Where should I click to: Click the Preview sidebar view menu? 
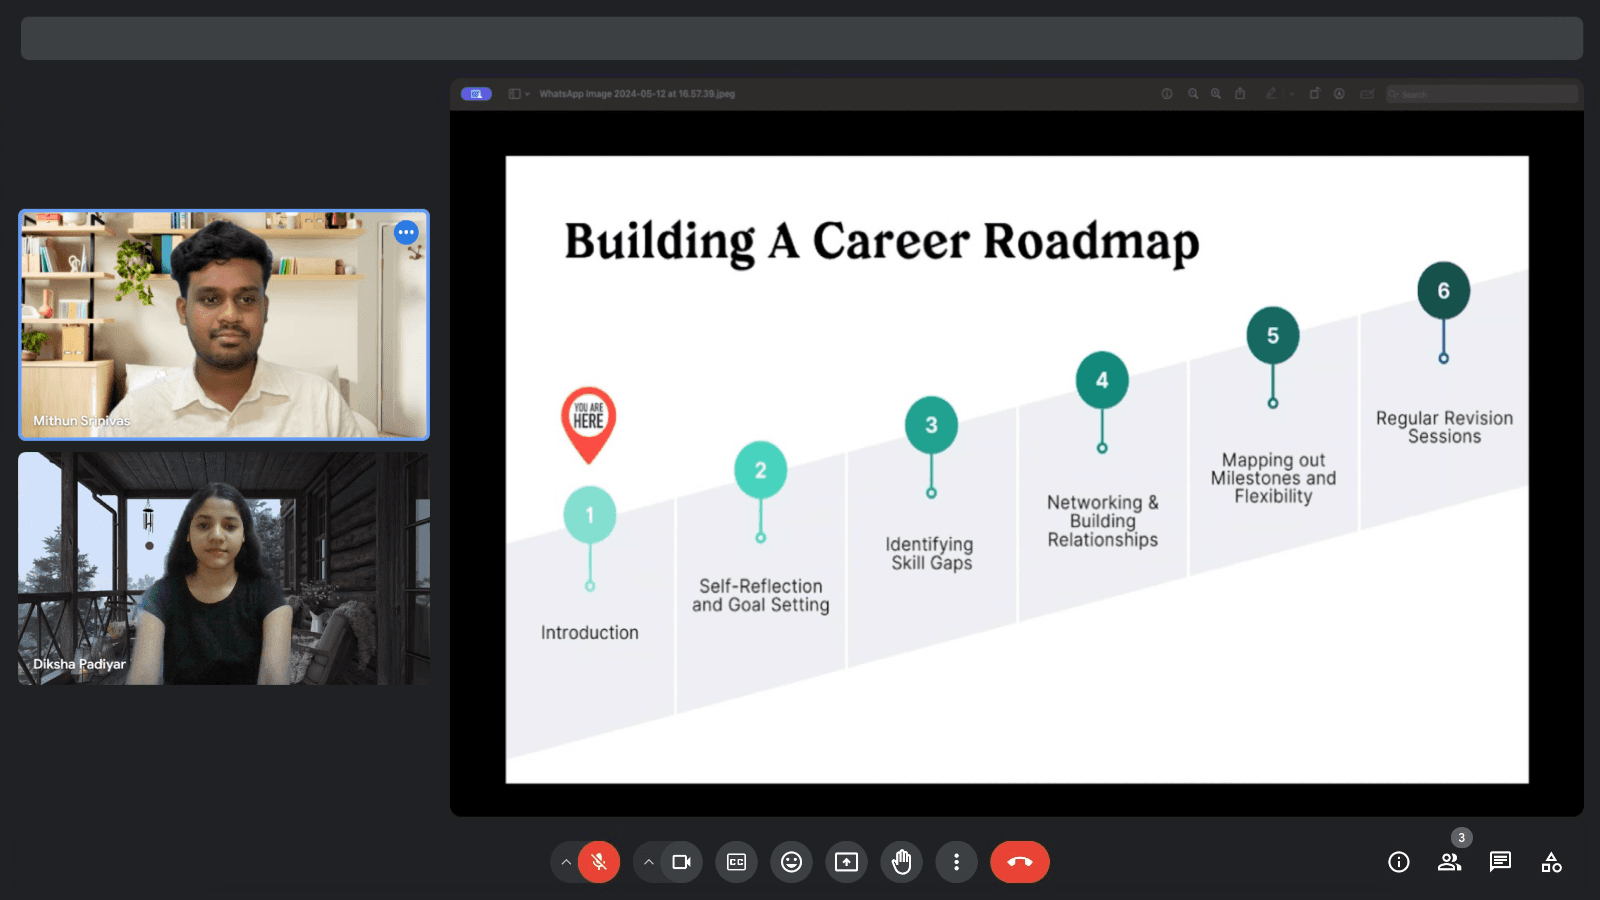click(x=518, y=94)
